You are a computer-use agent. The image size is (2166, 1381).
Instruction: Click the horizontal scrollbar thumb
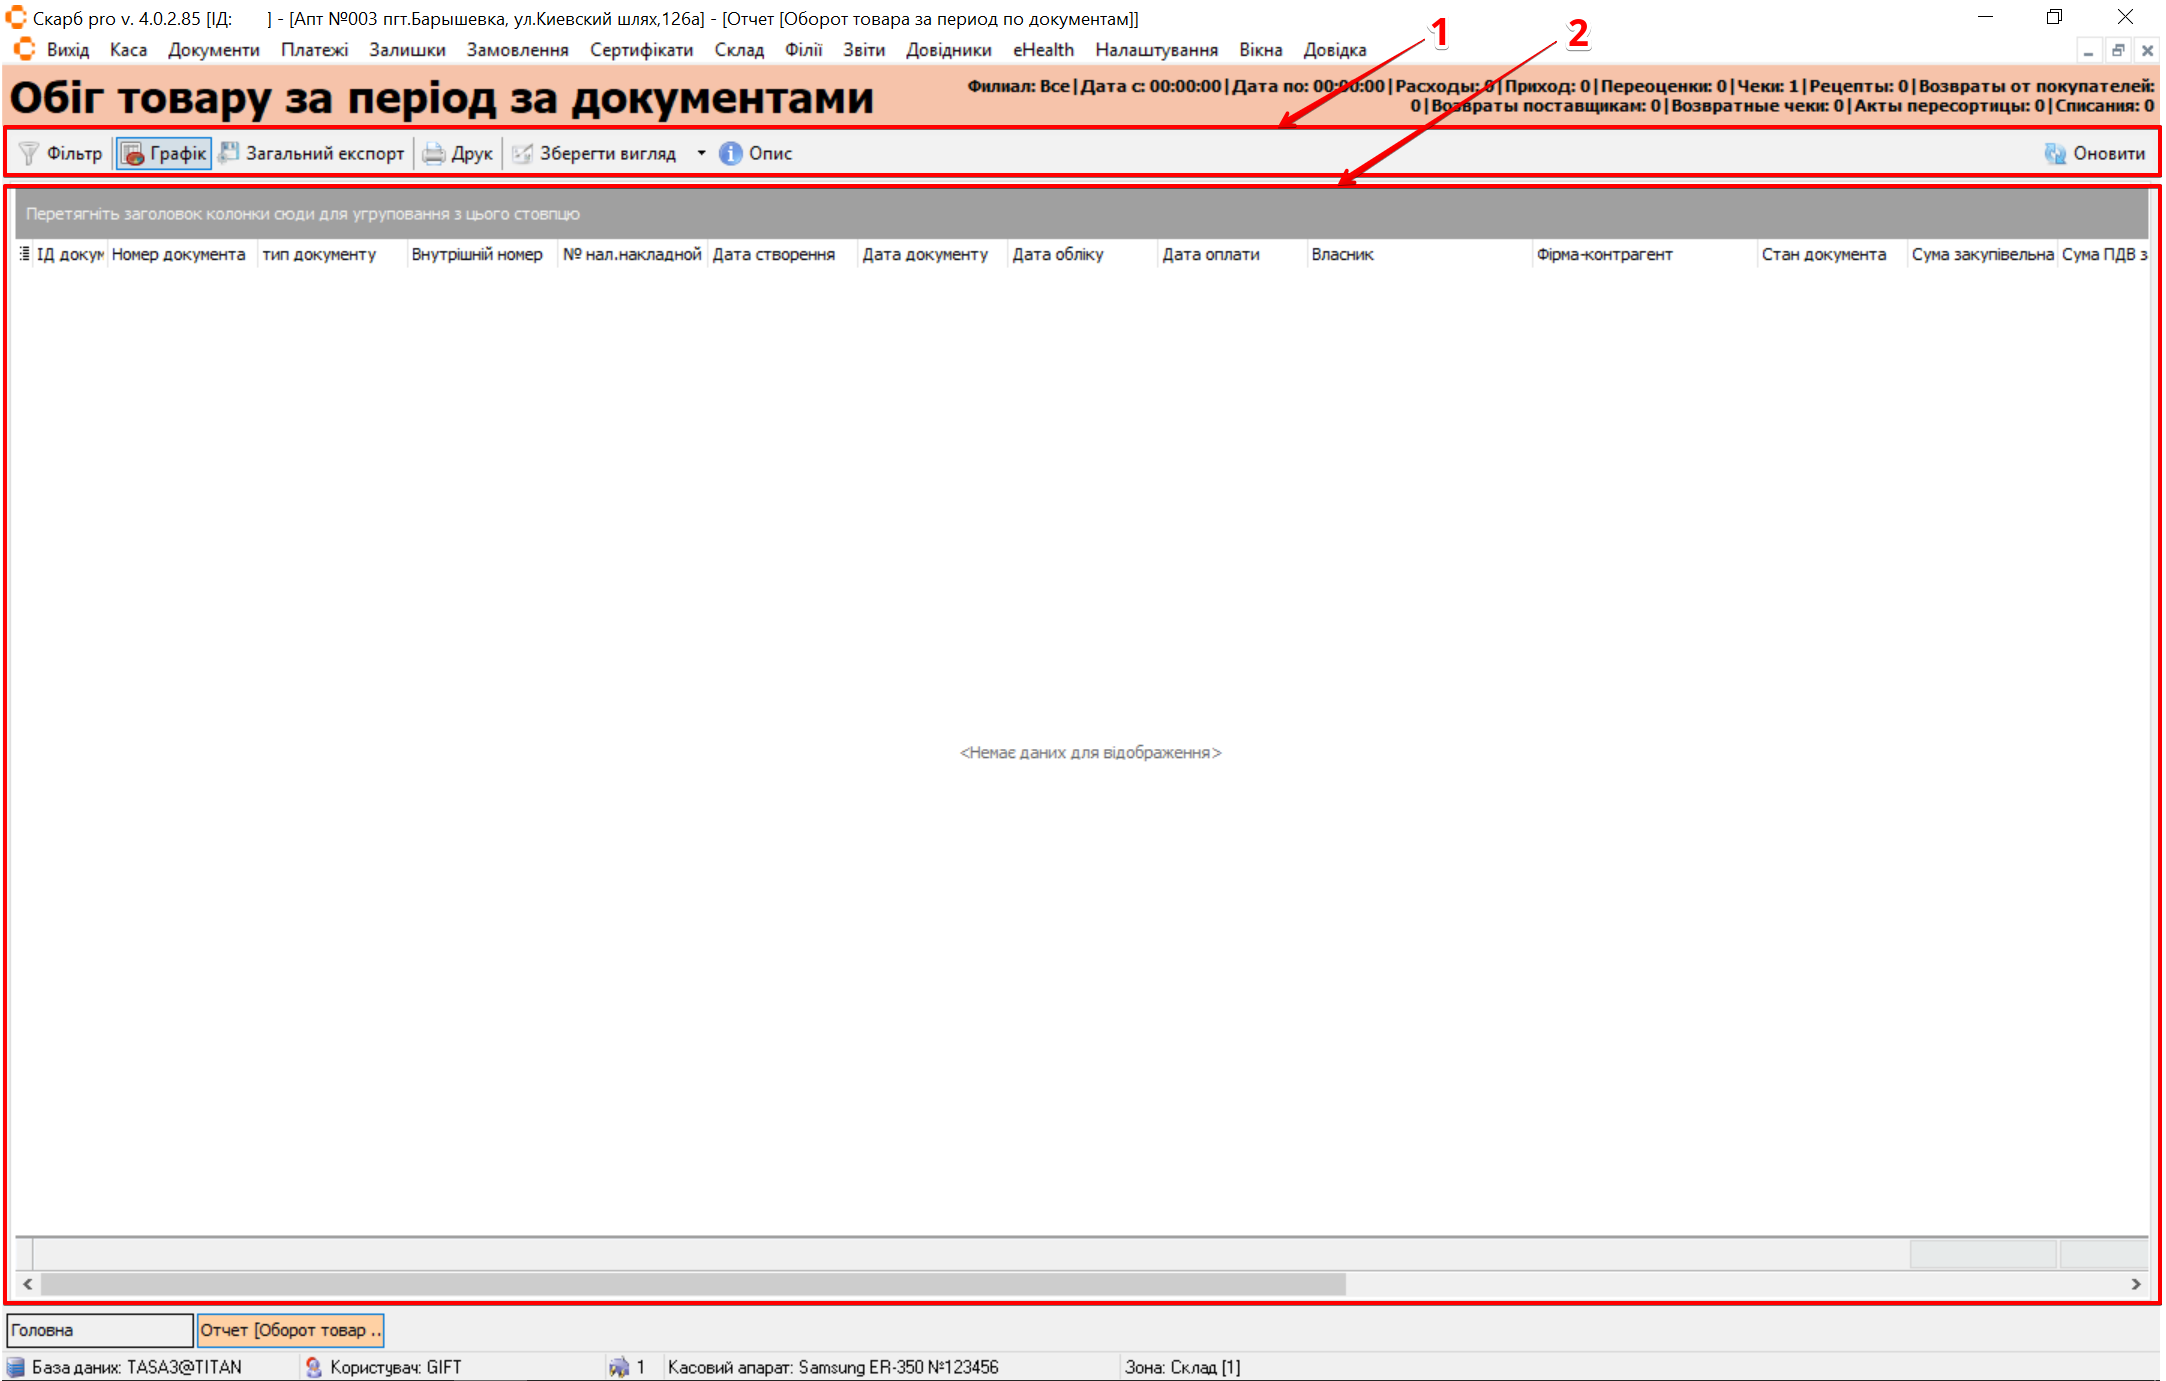[x=692, y=1284]
